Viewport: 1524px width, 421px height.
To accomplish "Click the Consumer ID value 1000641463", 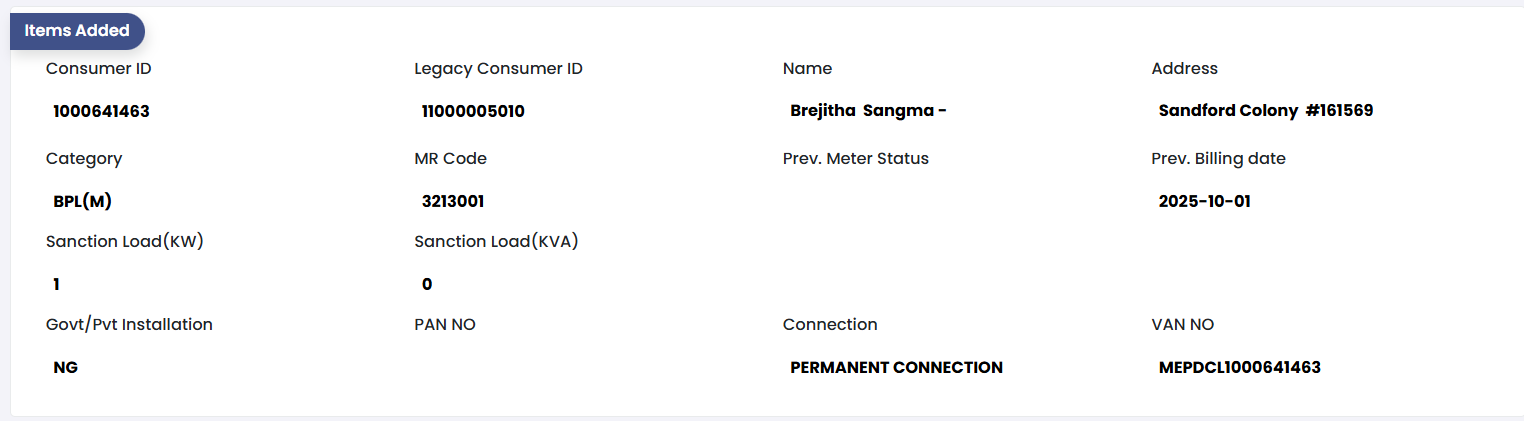I will (101, 111).
